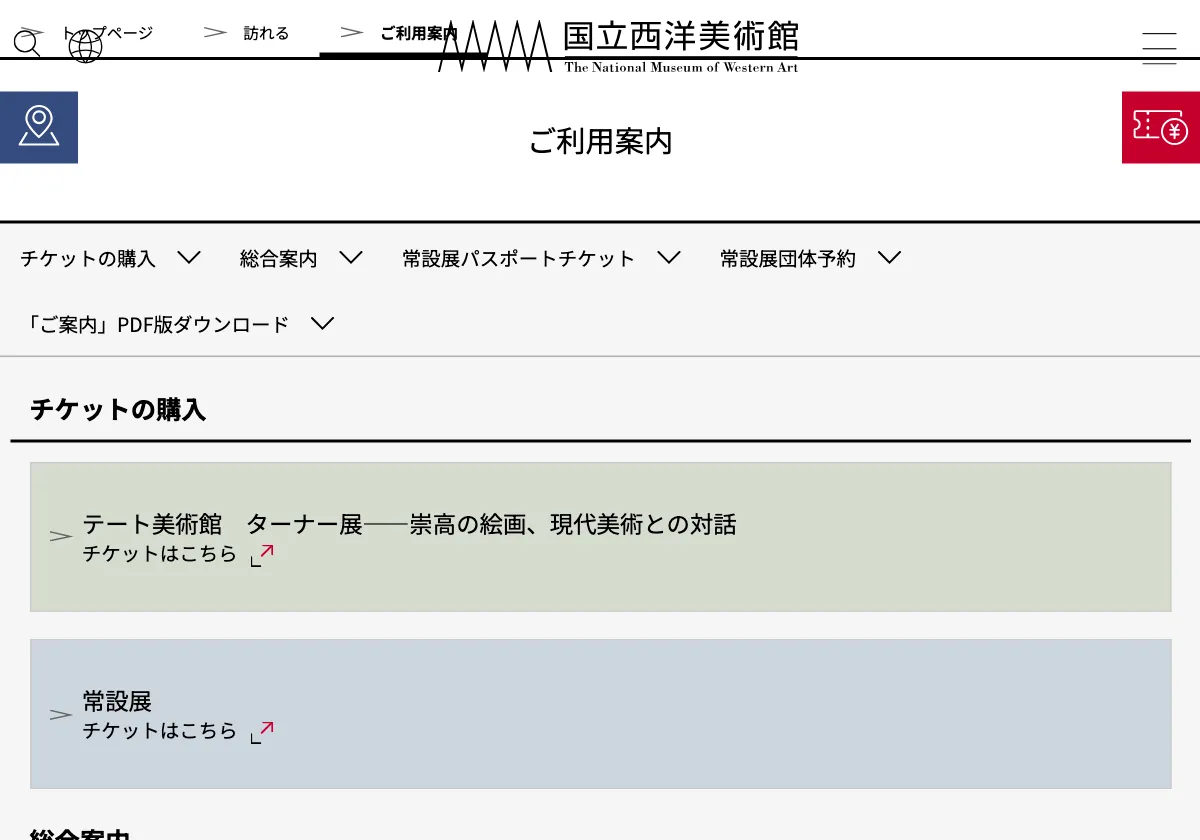Open the search magnifier icon
Image resolution: width=1200 pixels, height=840 pixels.
[x=27, y=44]
